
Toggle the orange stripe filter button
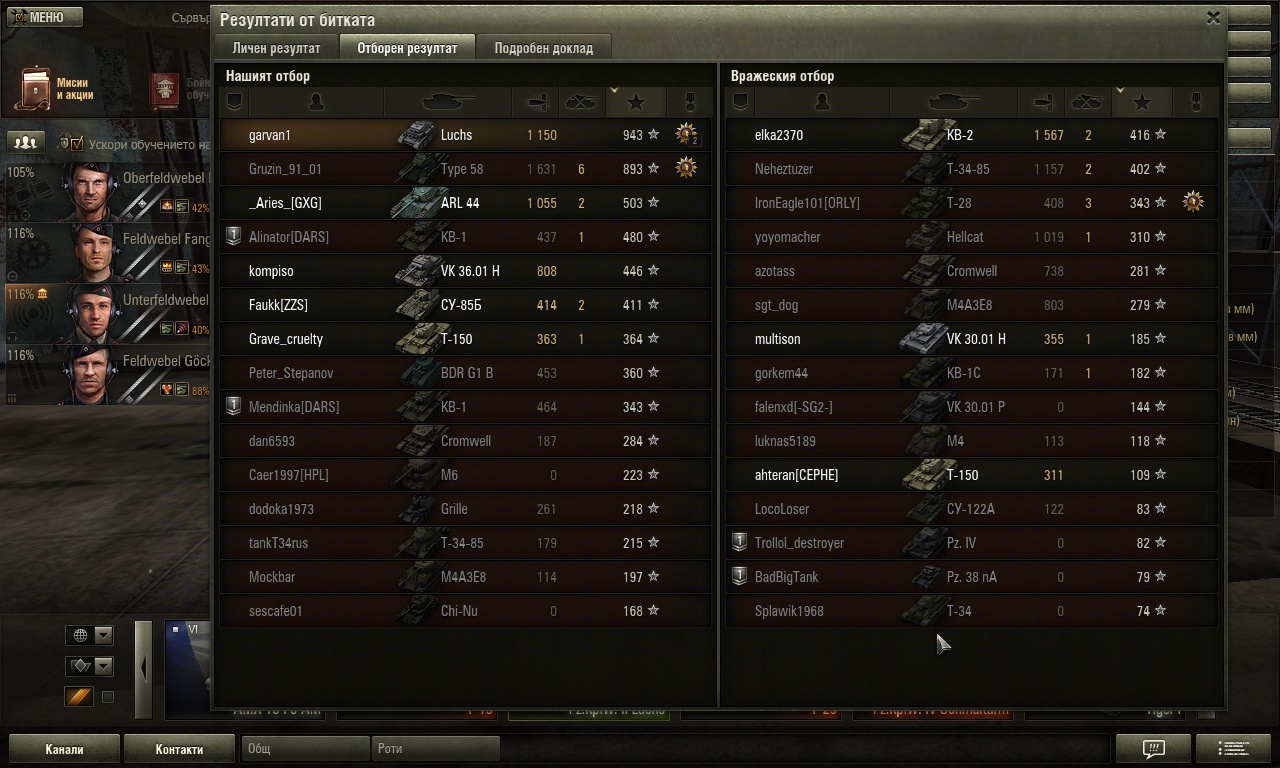(79, 697)
